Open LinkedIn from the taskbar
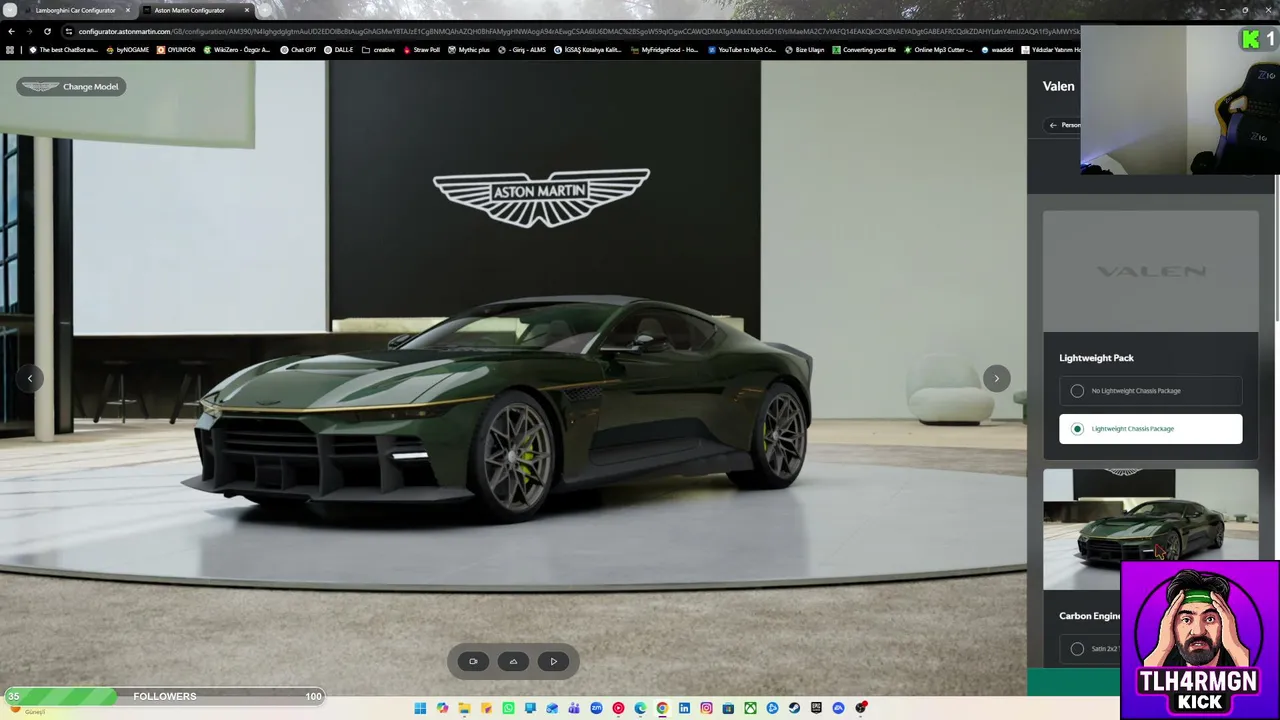Image resolution: width=1280 pixels, height=720 pixels. [x=684, y=708]
